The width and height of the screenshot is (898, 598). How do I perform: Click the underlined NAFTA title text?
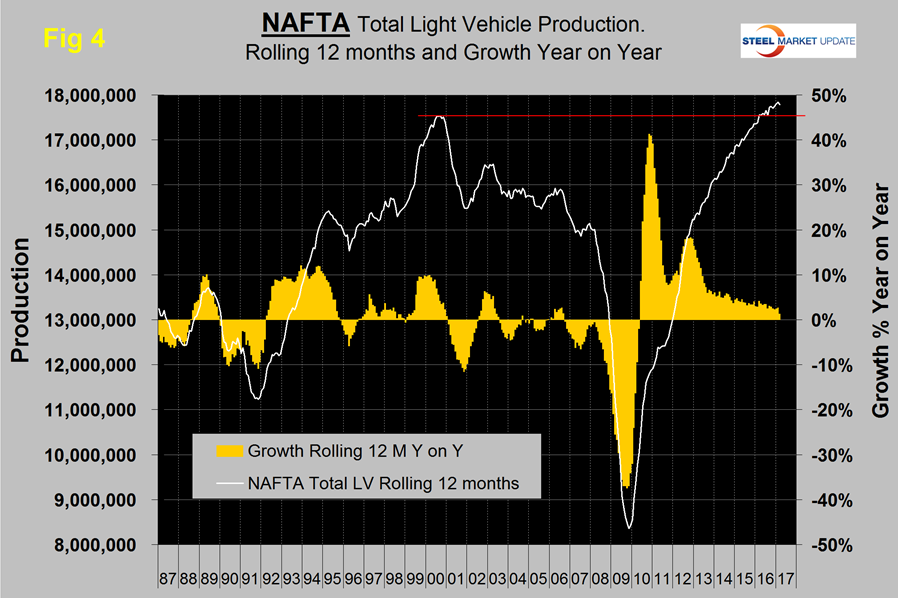pos(291,24)
